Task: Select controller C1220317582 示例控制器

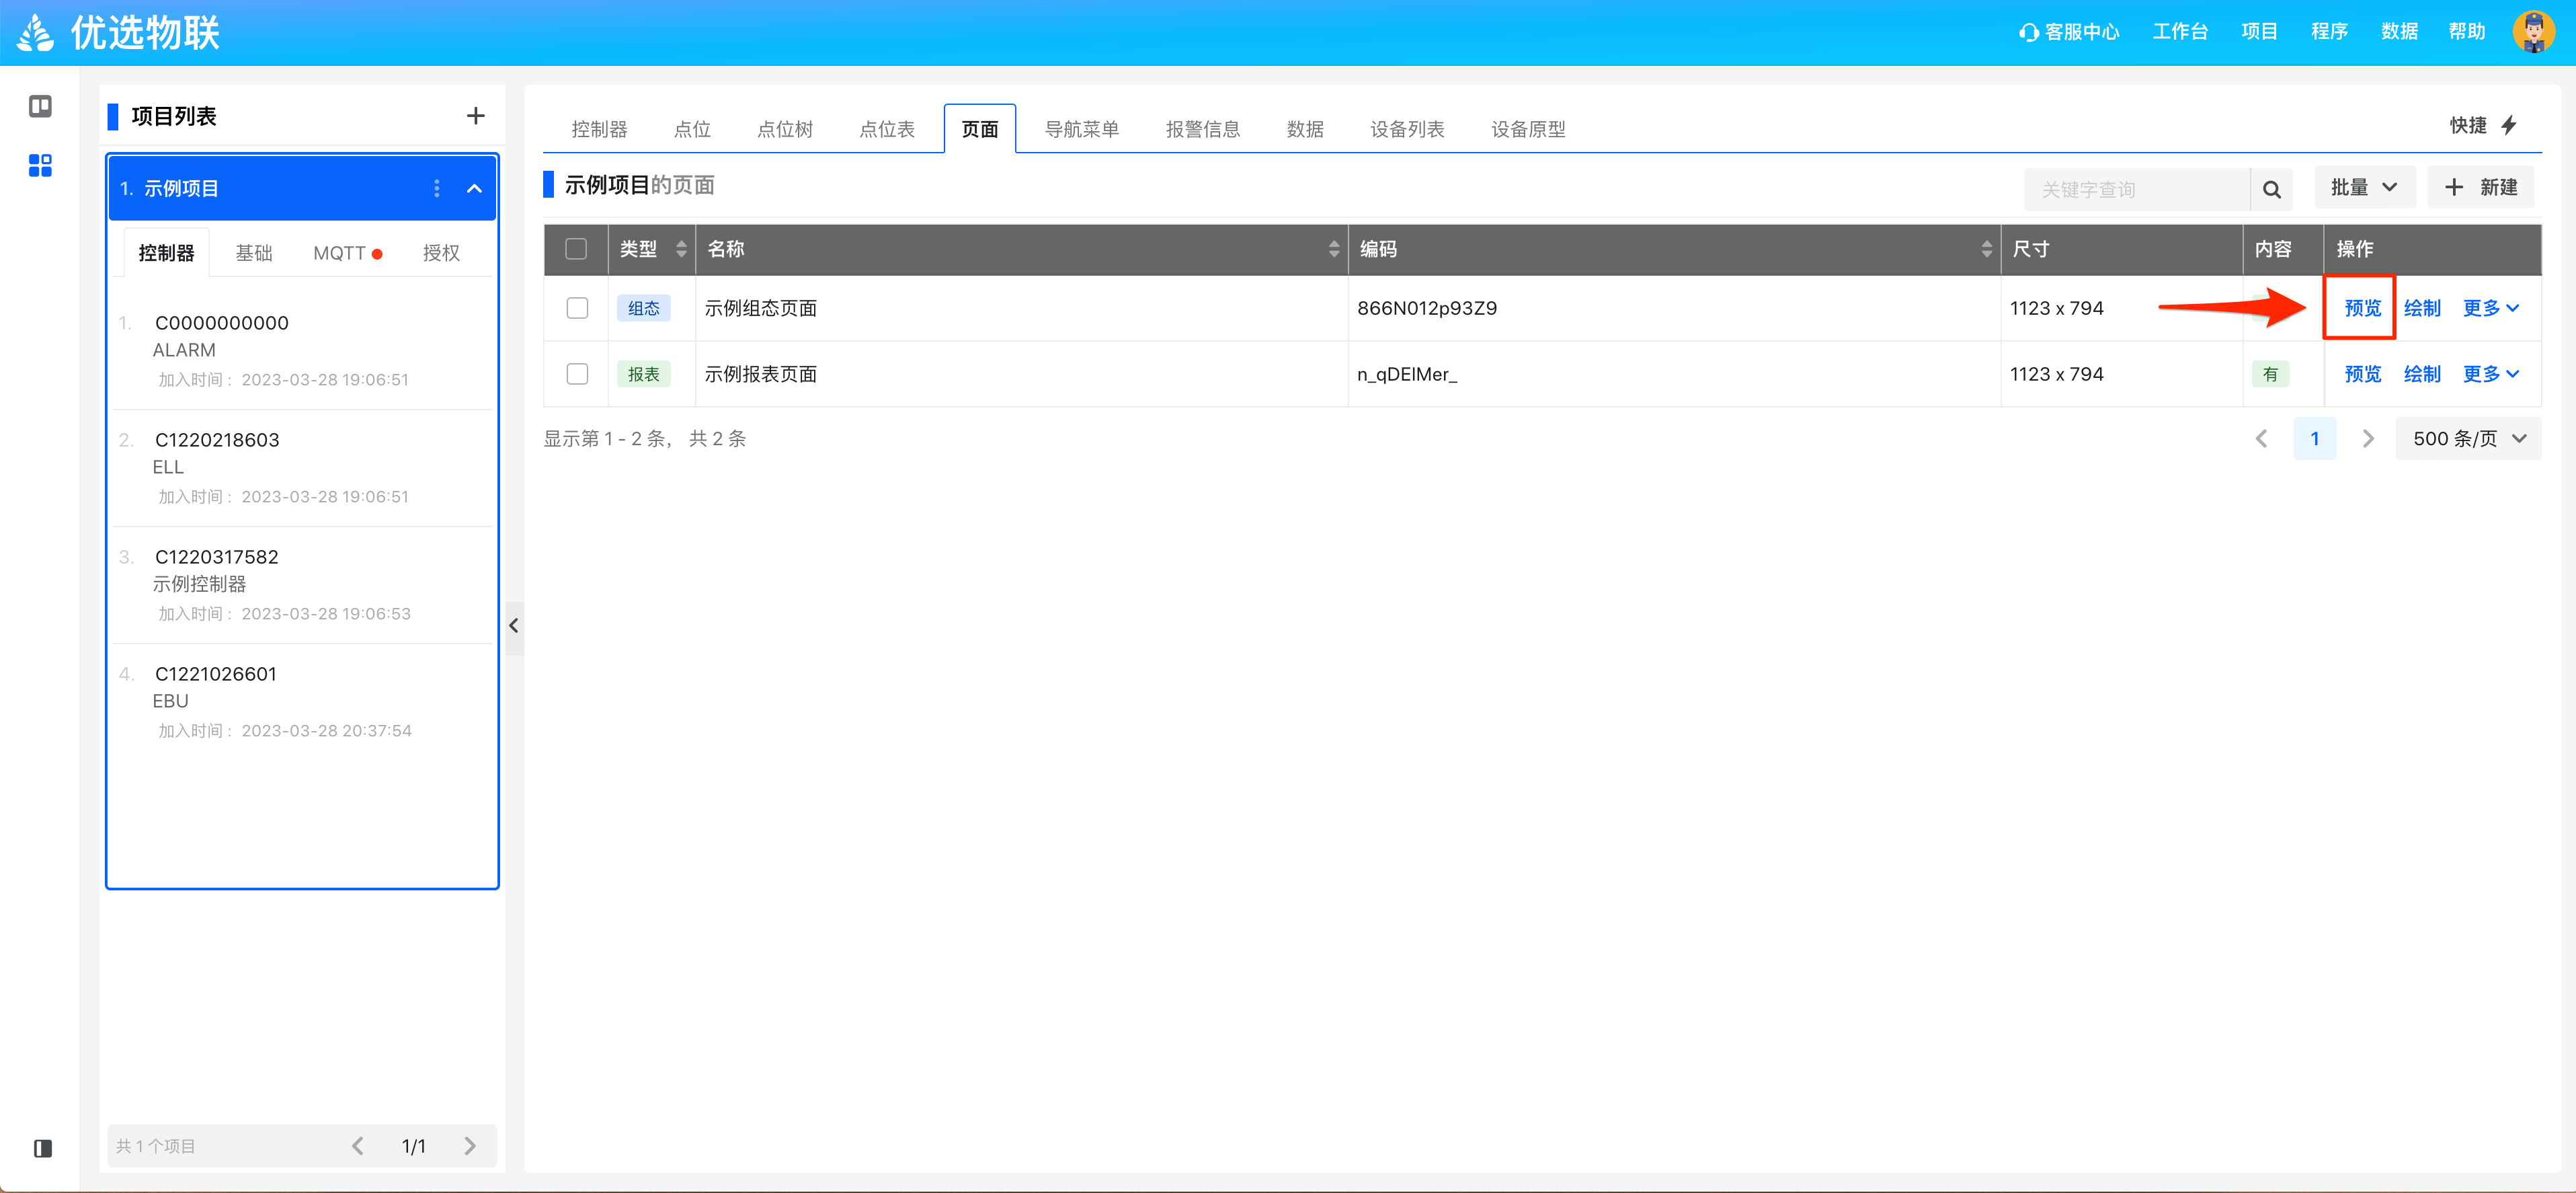Action: 302,585
